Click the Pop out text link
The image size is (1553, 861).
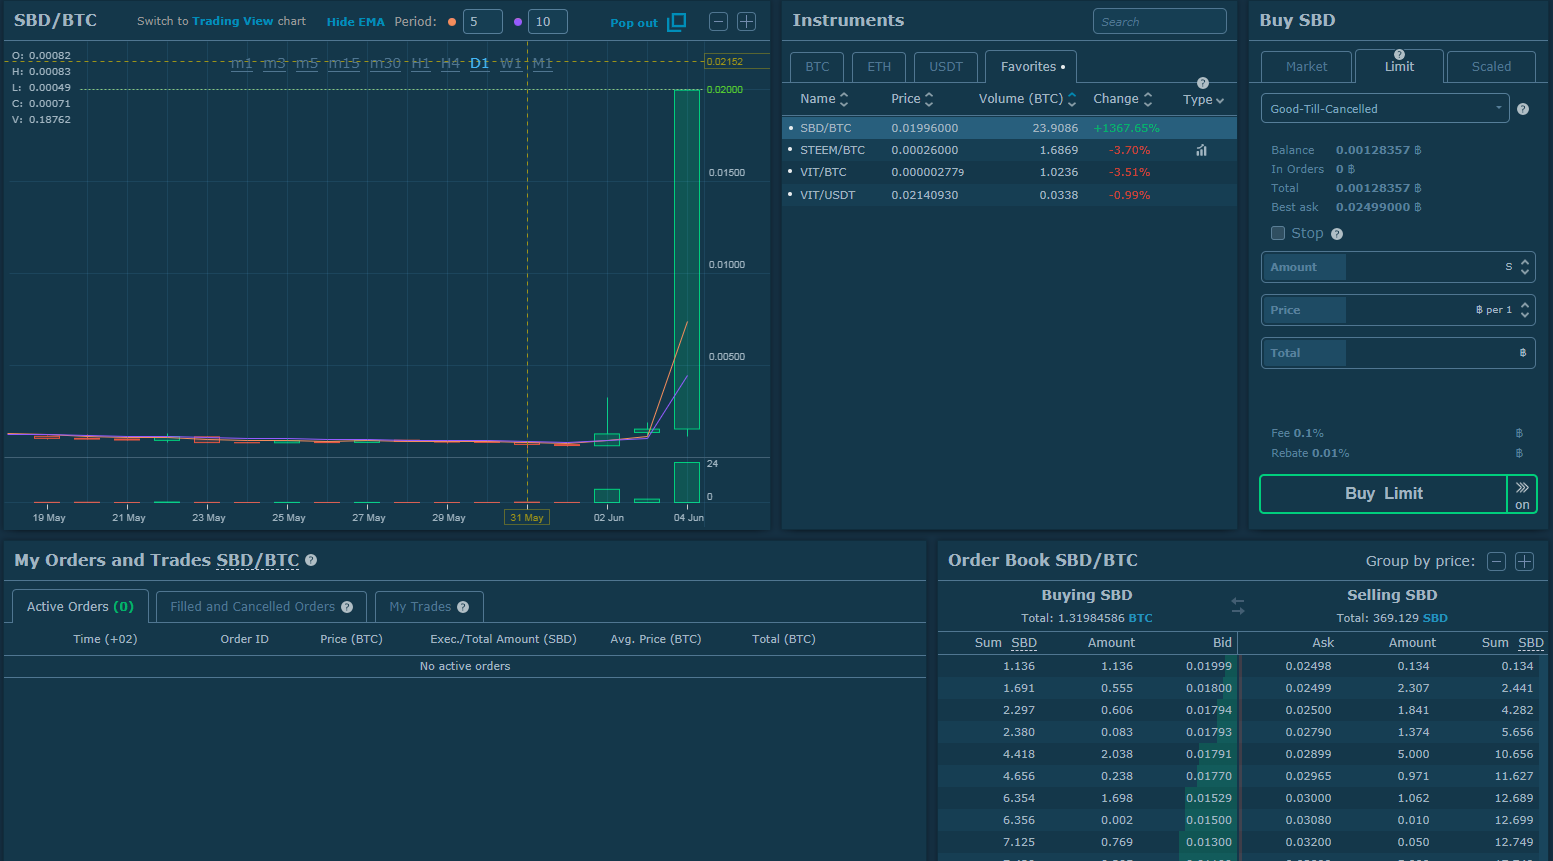click(634, 23)
